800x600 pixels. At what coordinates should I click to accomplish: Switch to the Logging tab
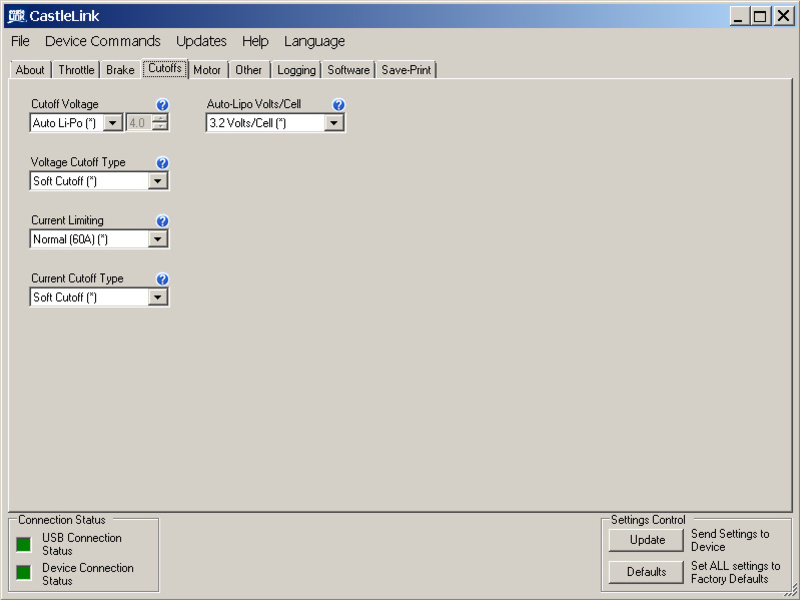296,70
